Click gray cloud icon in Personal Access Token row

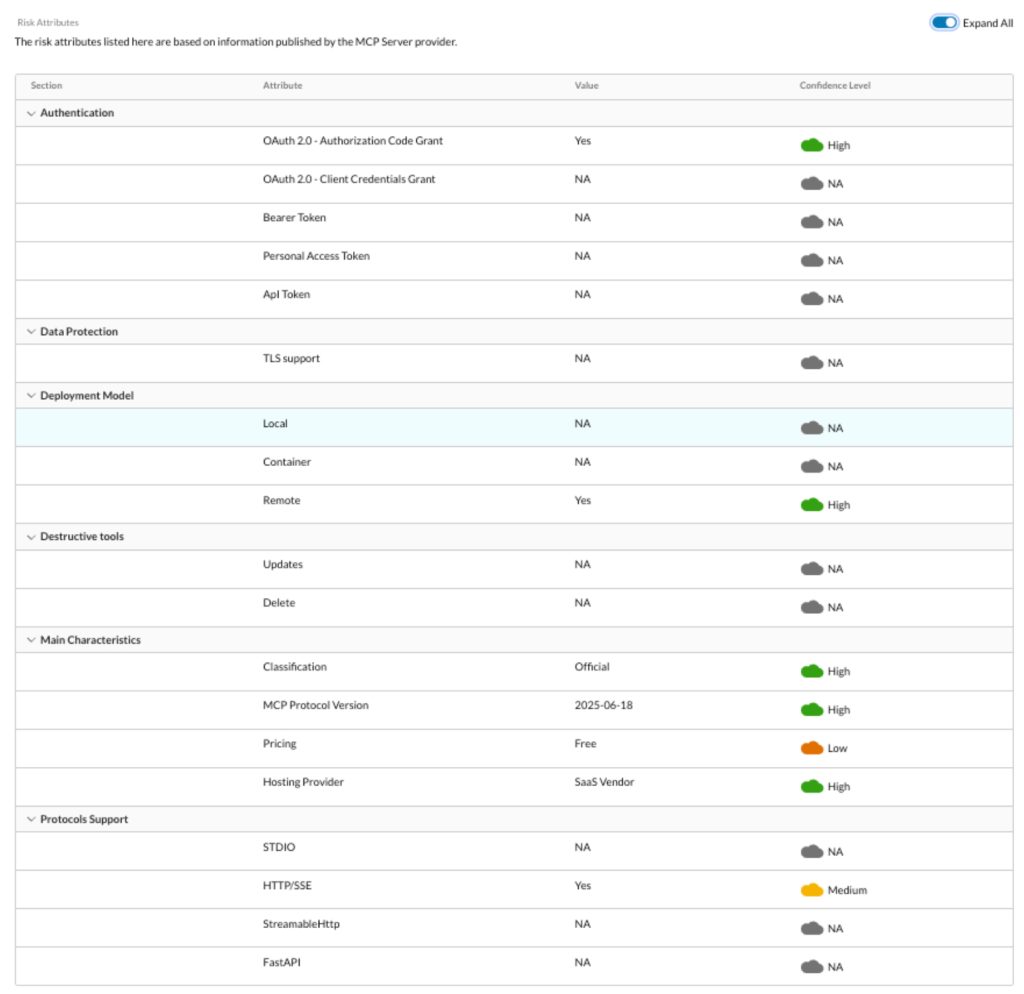tap(812, 261)
